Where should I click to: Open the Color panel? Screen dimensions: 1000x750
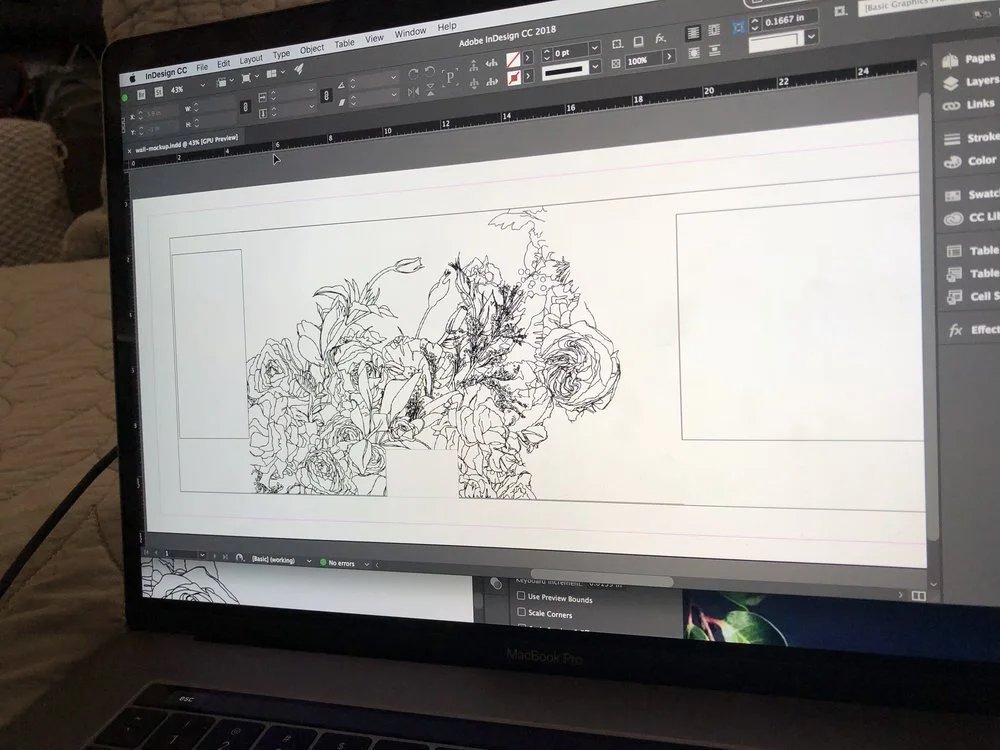click(x=970, y=161)
